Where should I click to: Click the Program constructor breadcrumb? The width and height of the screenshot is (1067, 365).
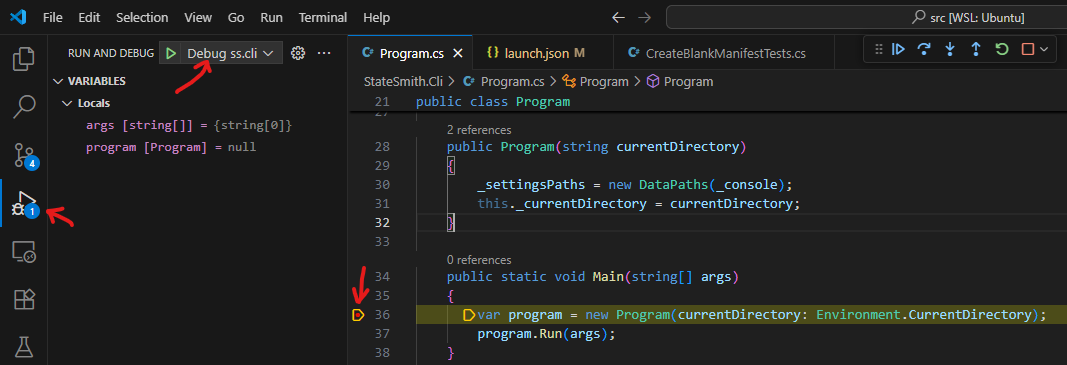680,82
